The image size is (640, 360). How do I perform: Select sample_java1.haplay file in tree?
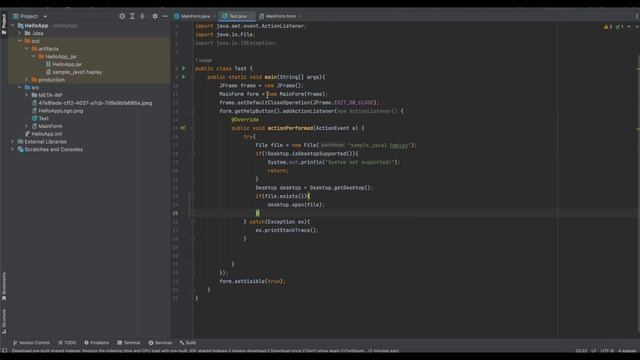77,72
